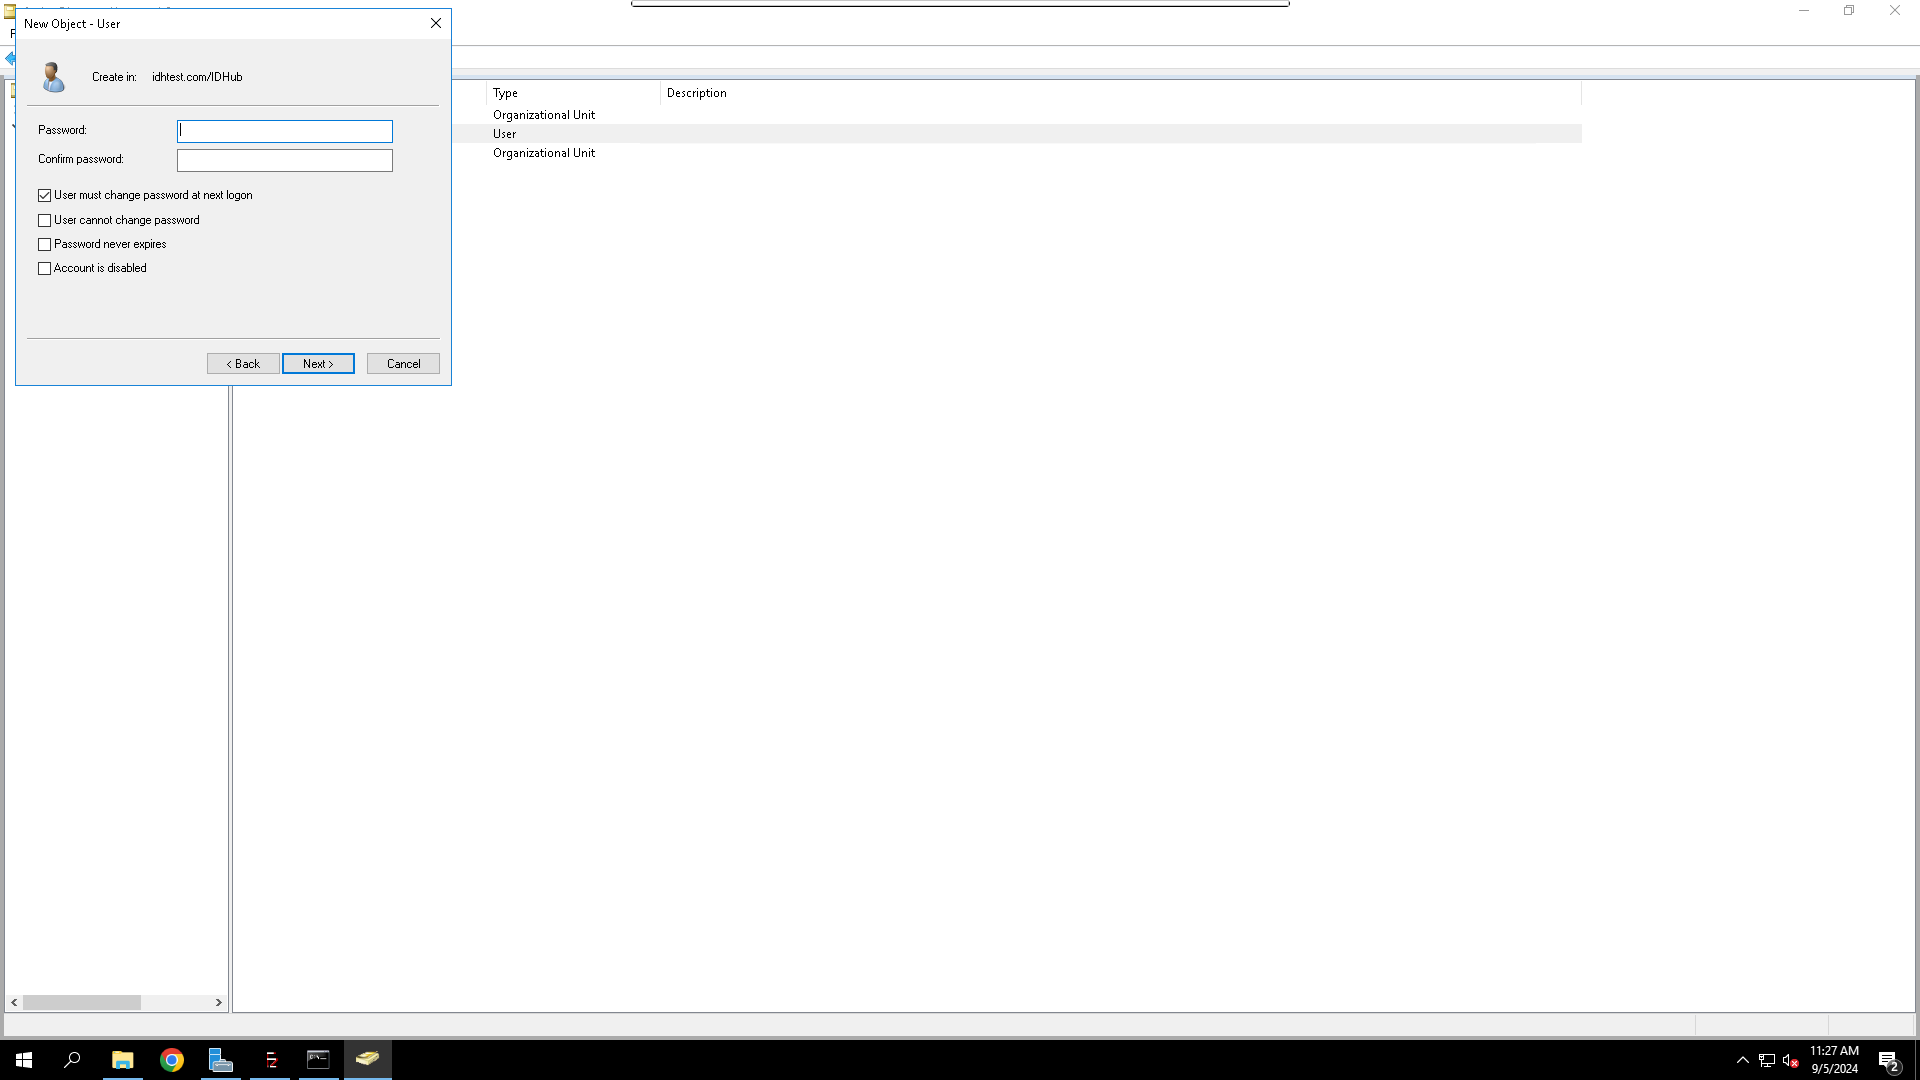Switch to FileZilla in the taskbar

[270, 1060]
